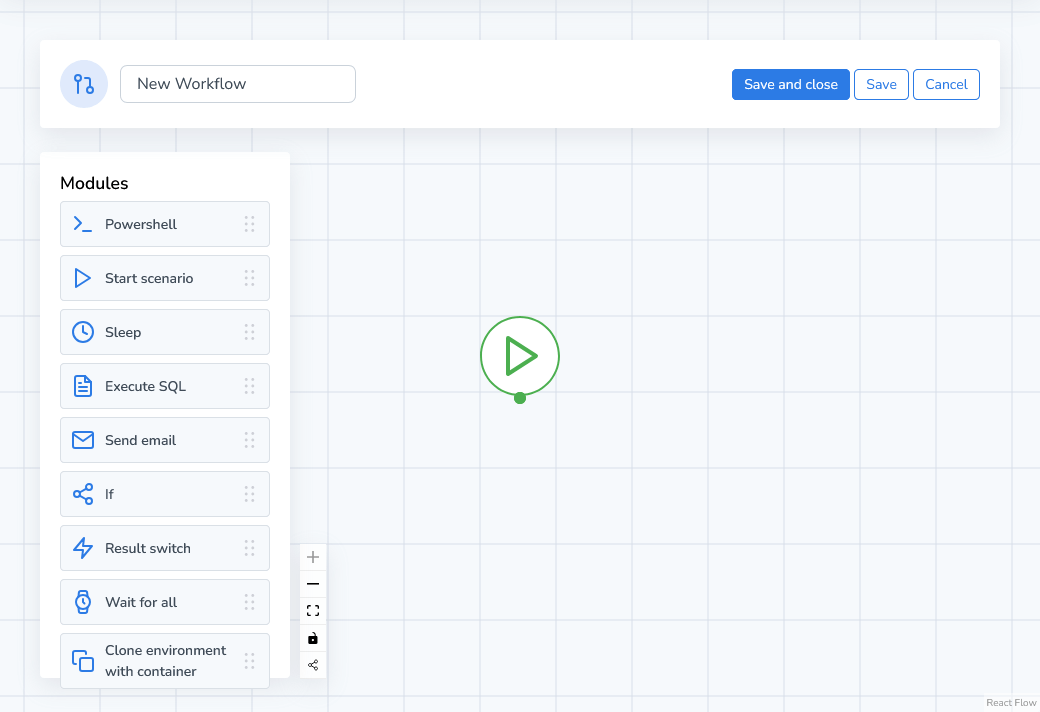Viewport: 1040px width, 712px height.
Task: Click the Powershell module drag handle
Action: (249, 224)
